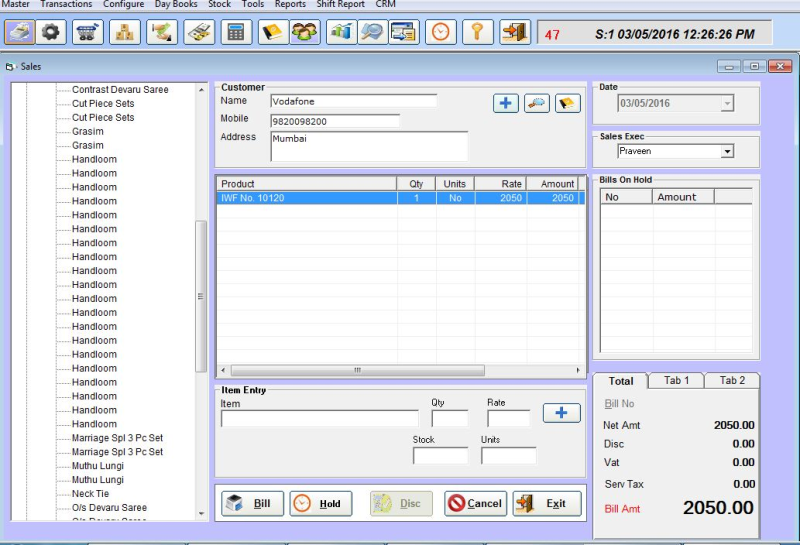Open the CRM menu
Image resolution: width=800 pixels, height=545 pixels.
point(385,4)
